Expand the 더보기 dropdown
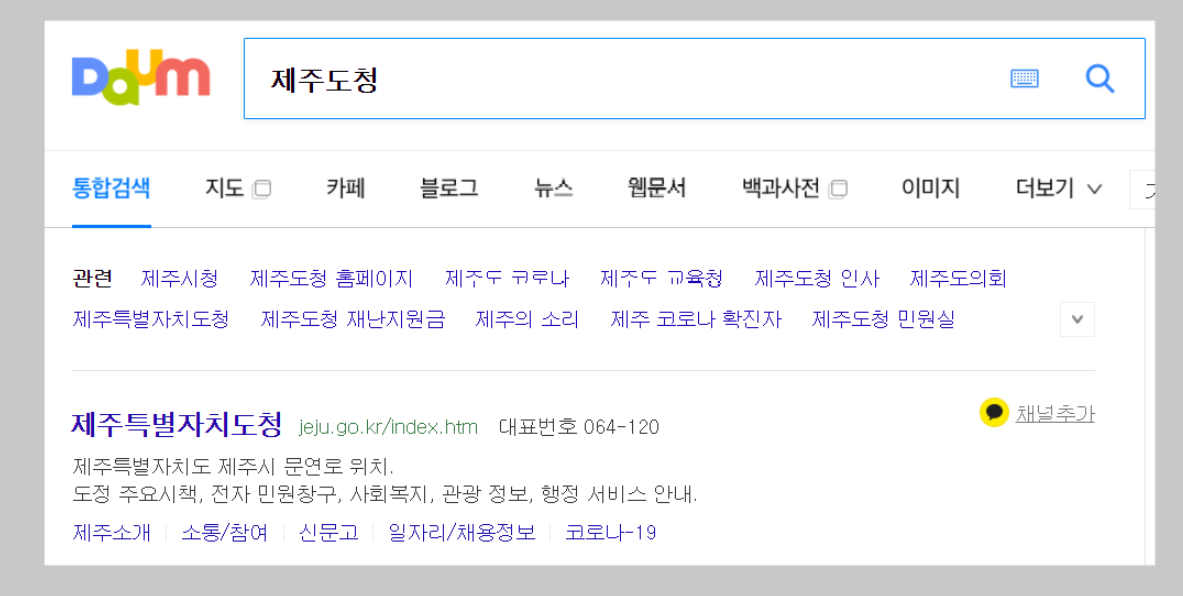 tap(1058, 188)
